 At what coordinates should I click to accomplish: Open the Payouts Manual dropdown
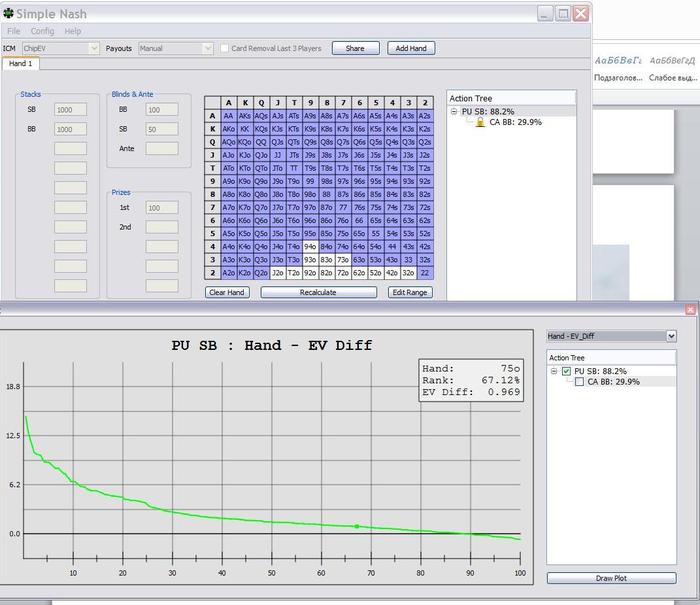pyautogui.click(x=175, y=48)
